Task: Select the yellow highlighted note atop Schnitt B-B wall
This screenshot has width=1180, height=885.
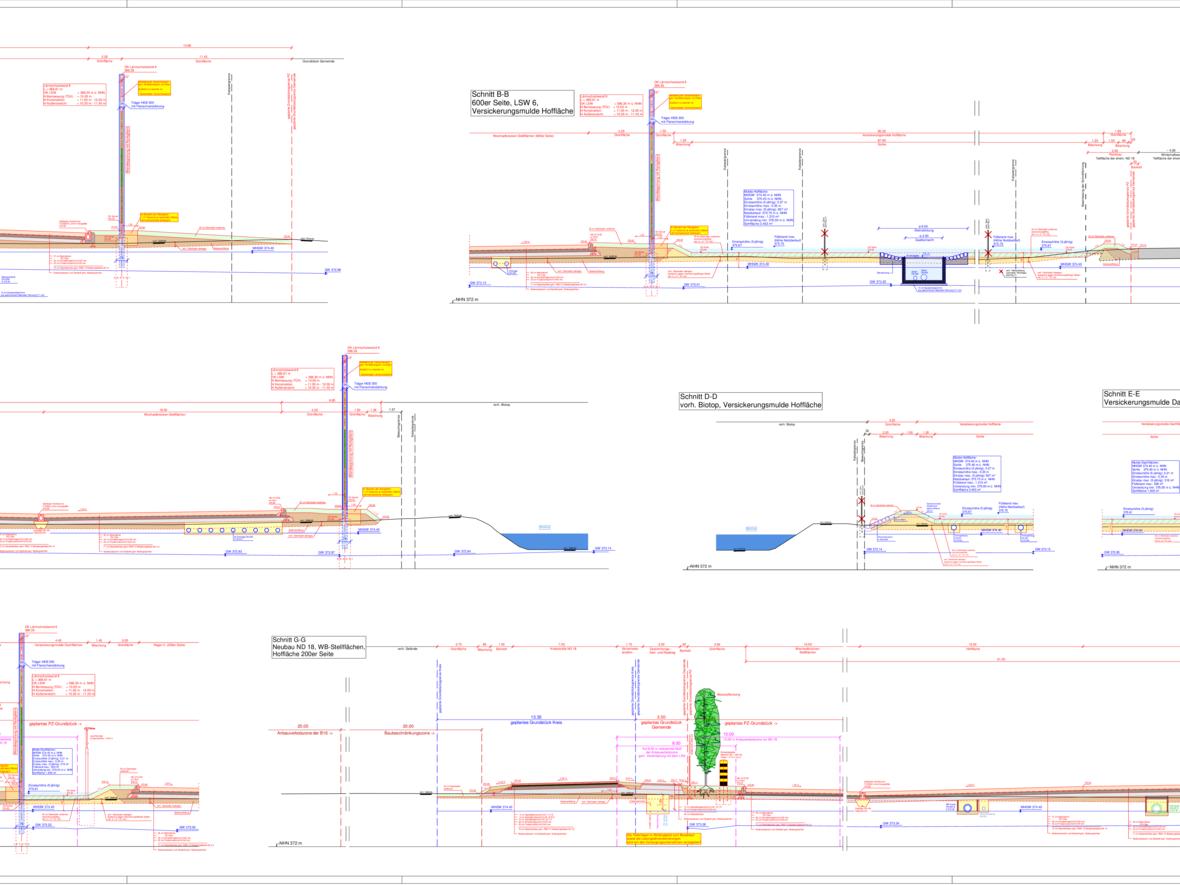Action: coord(683,100)
